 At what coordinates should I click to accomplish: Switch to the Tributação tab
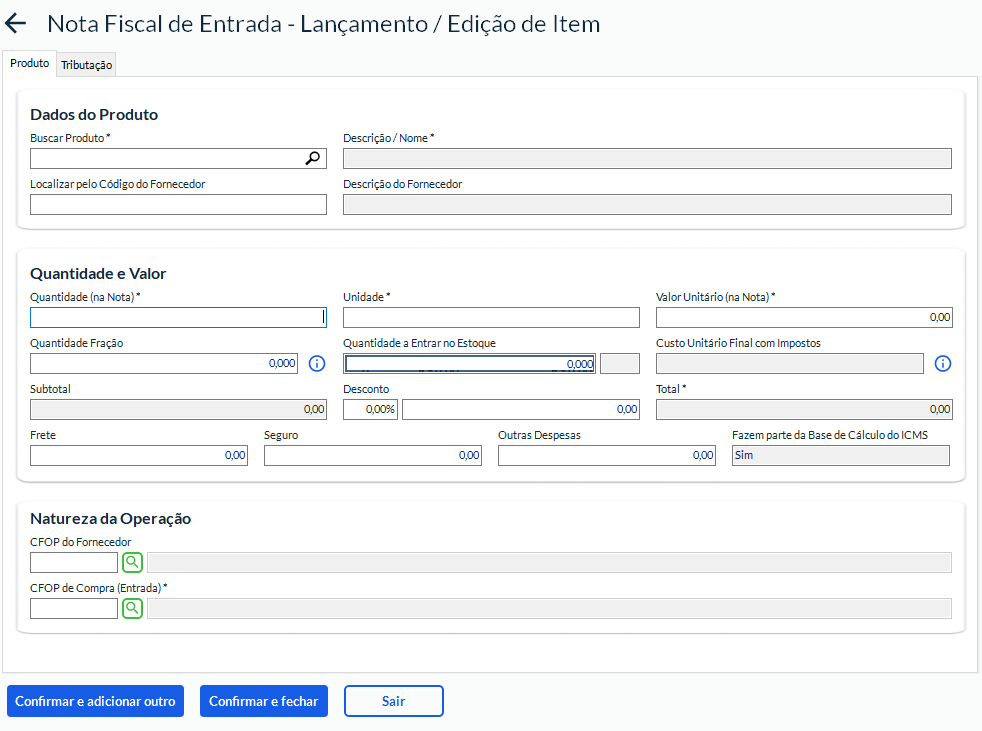tap(87, 65)
